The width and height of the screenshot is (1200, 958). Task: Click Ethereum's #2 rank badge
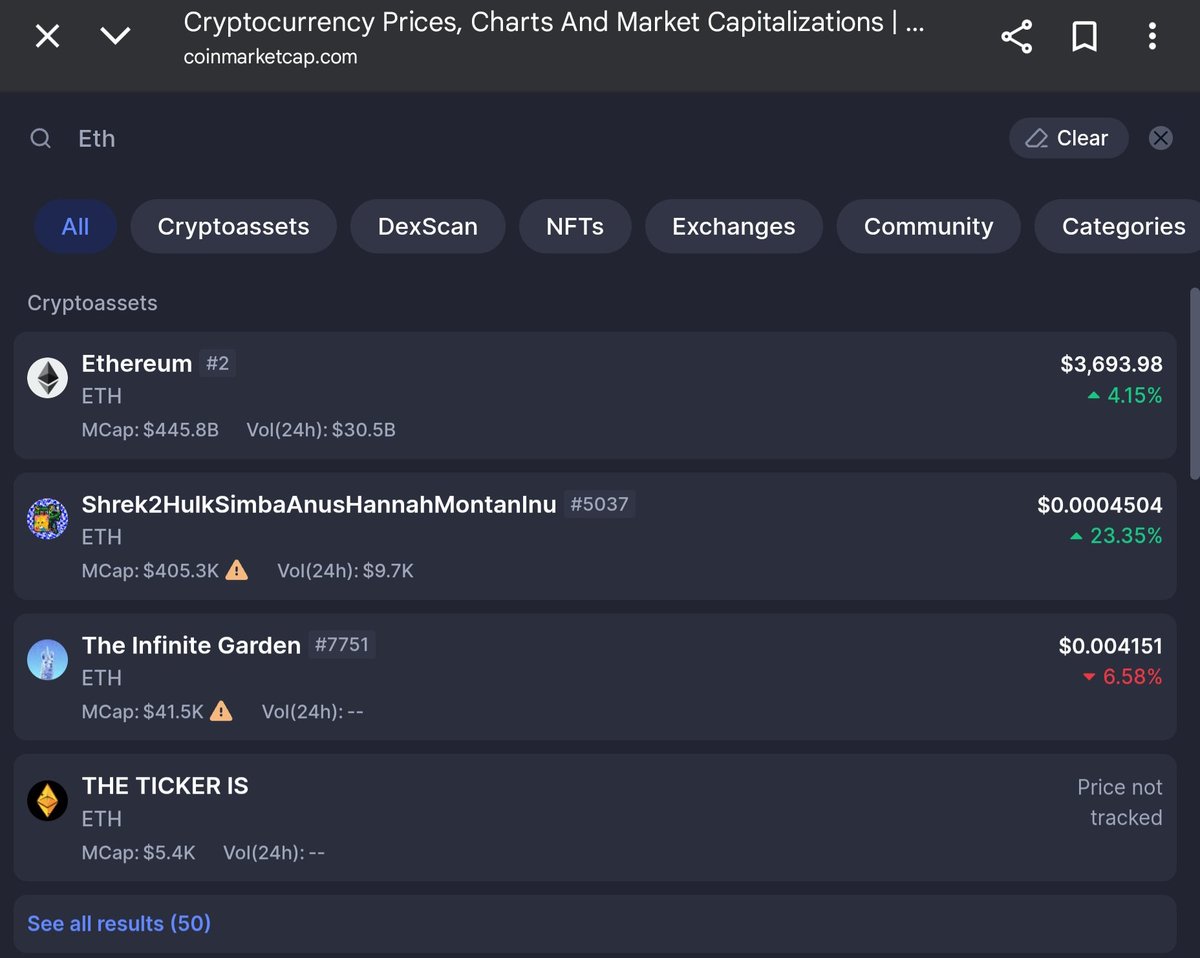point(218,363)
